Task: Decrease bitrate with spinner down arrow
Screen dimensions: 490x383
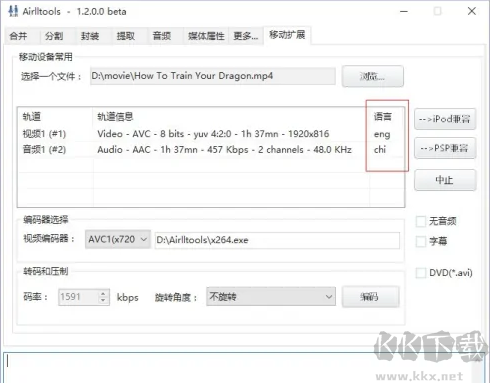Action: pyautogui.click(x=103, y=301)
